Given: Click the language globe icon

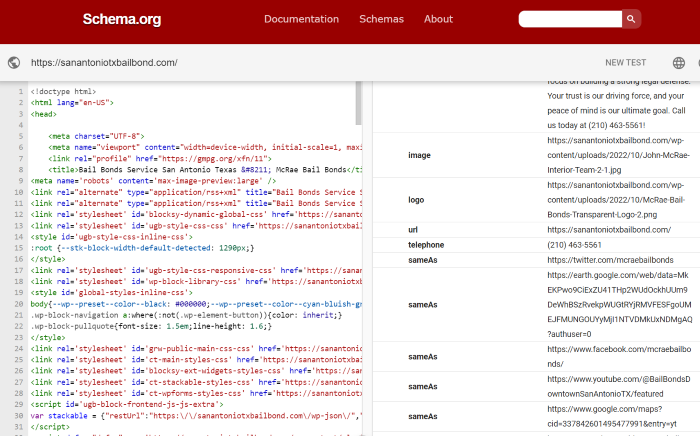Looking at the screenshot, I should (679, 63).
